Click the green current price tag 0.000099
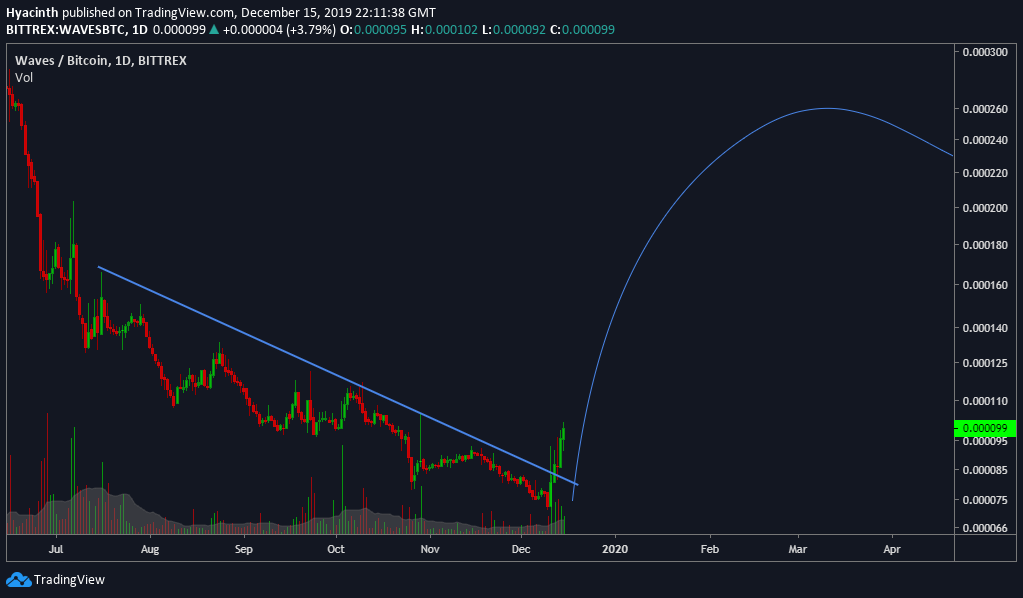The width and height of the screenshot is (1023, 598). pos(985,428)
